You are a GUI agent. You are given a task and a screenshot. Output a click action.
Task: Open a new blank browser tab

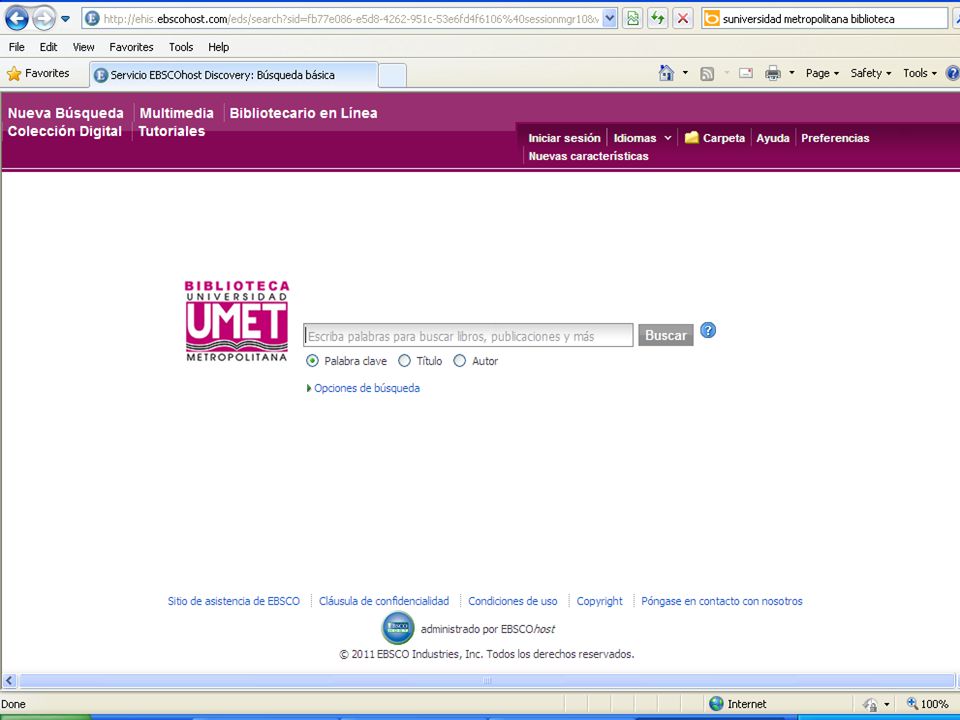tap(392, 75)
